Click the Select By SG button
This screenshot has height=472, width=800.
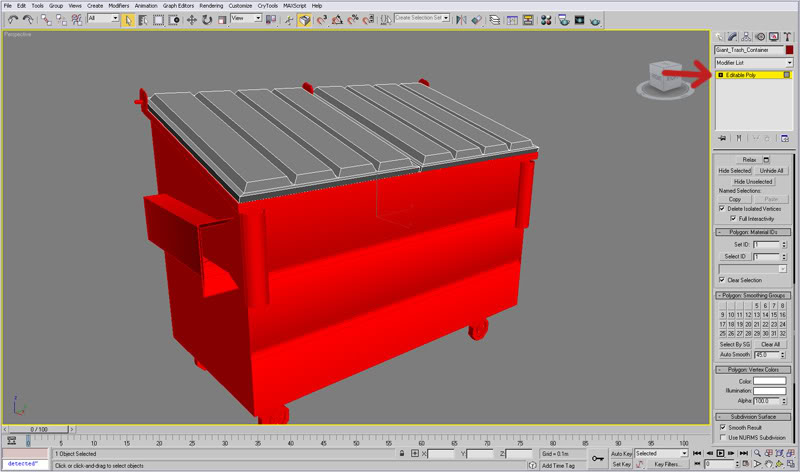click(734, 344)
